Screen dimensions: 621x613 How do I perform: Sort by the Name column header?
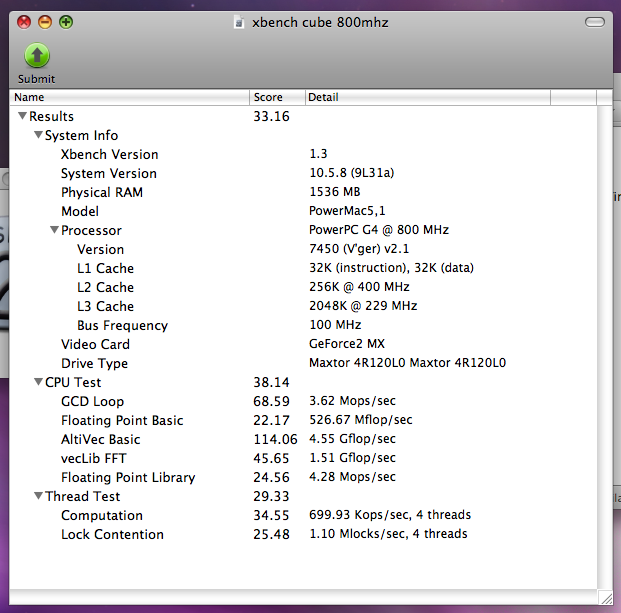tap(130, 97)
